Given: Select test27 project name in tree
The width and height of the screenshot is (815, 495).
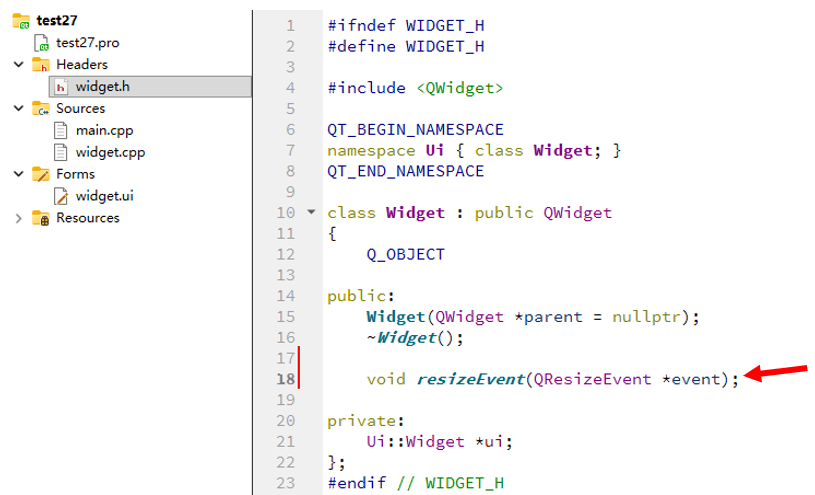Looking at the screenshot, I should 57,21.
